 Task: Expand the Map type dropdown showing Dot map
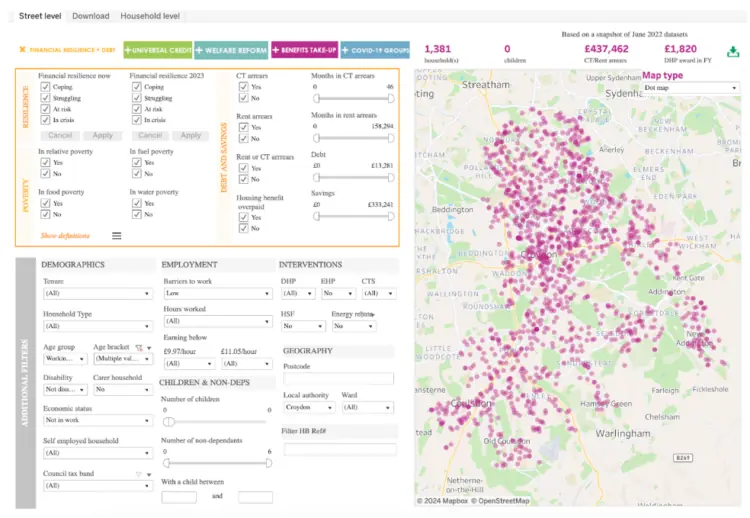tap(691, 88)
